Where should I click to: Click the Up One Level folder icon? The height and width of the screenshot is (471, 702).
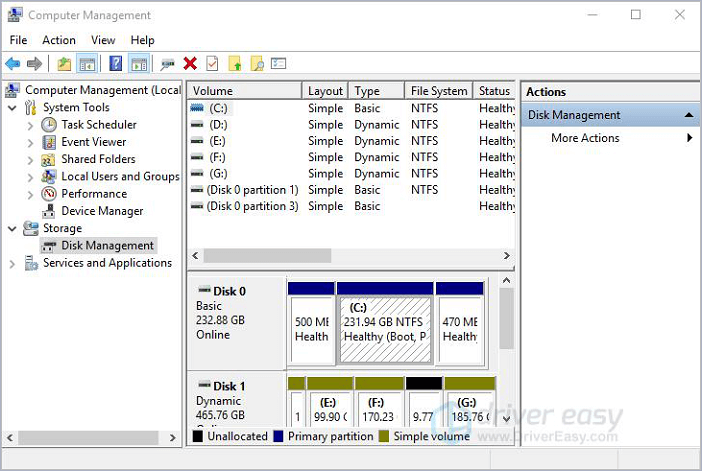point(64,64)
